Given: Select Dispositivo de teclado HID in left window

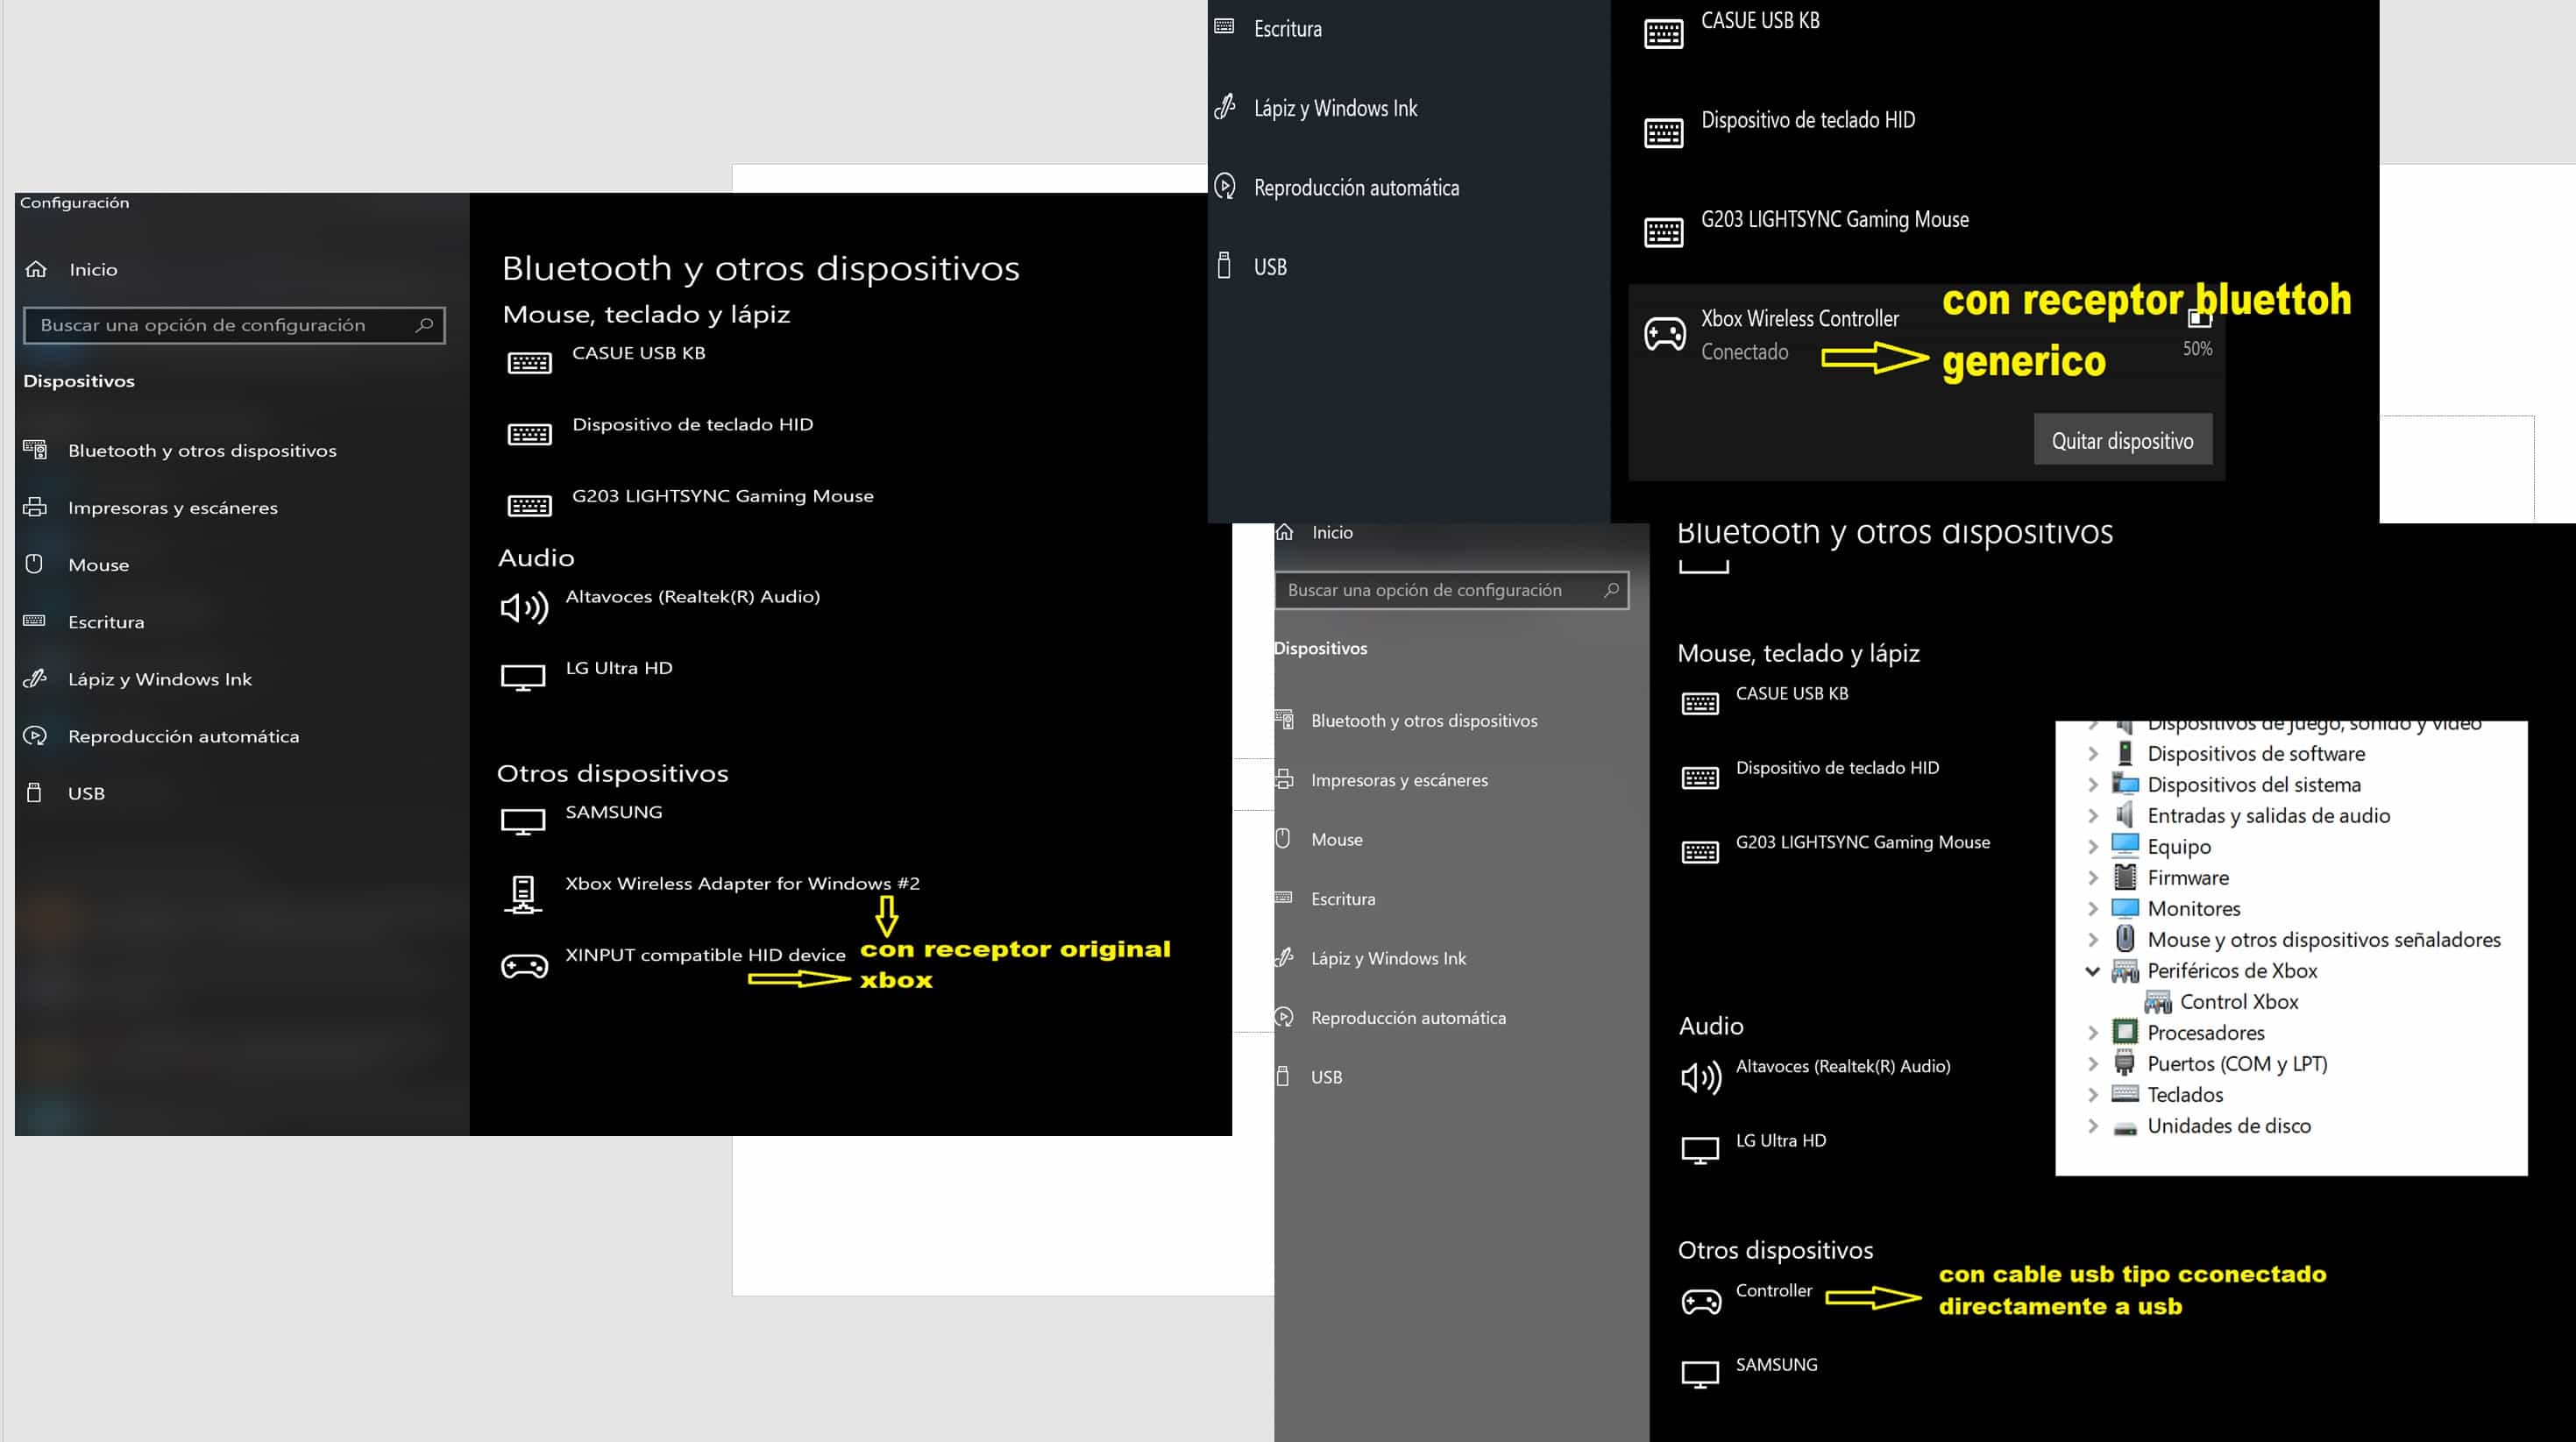Looking at the screenshot, I should [x=692, y=424].
